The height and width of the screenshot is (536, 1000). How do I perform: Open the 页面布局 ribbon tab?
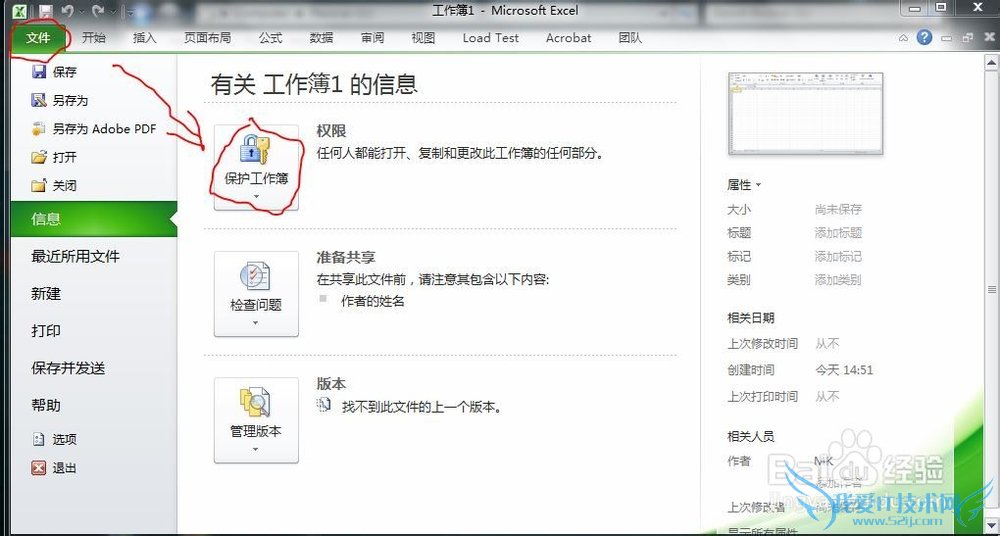pos(207,38)
